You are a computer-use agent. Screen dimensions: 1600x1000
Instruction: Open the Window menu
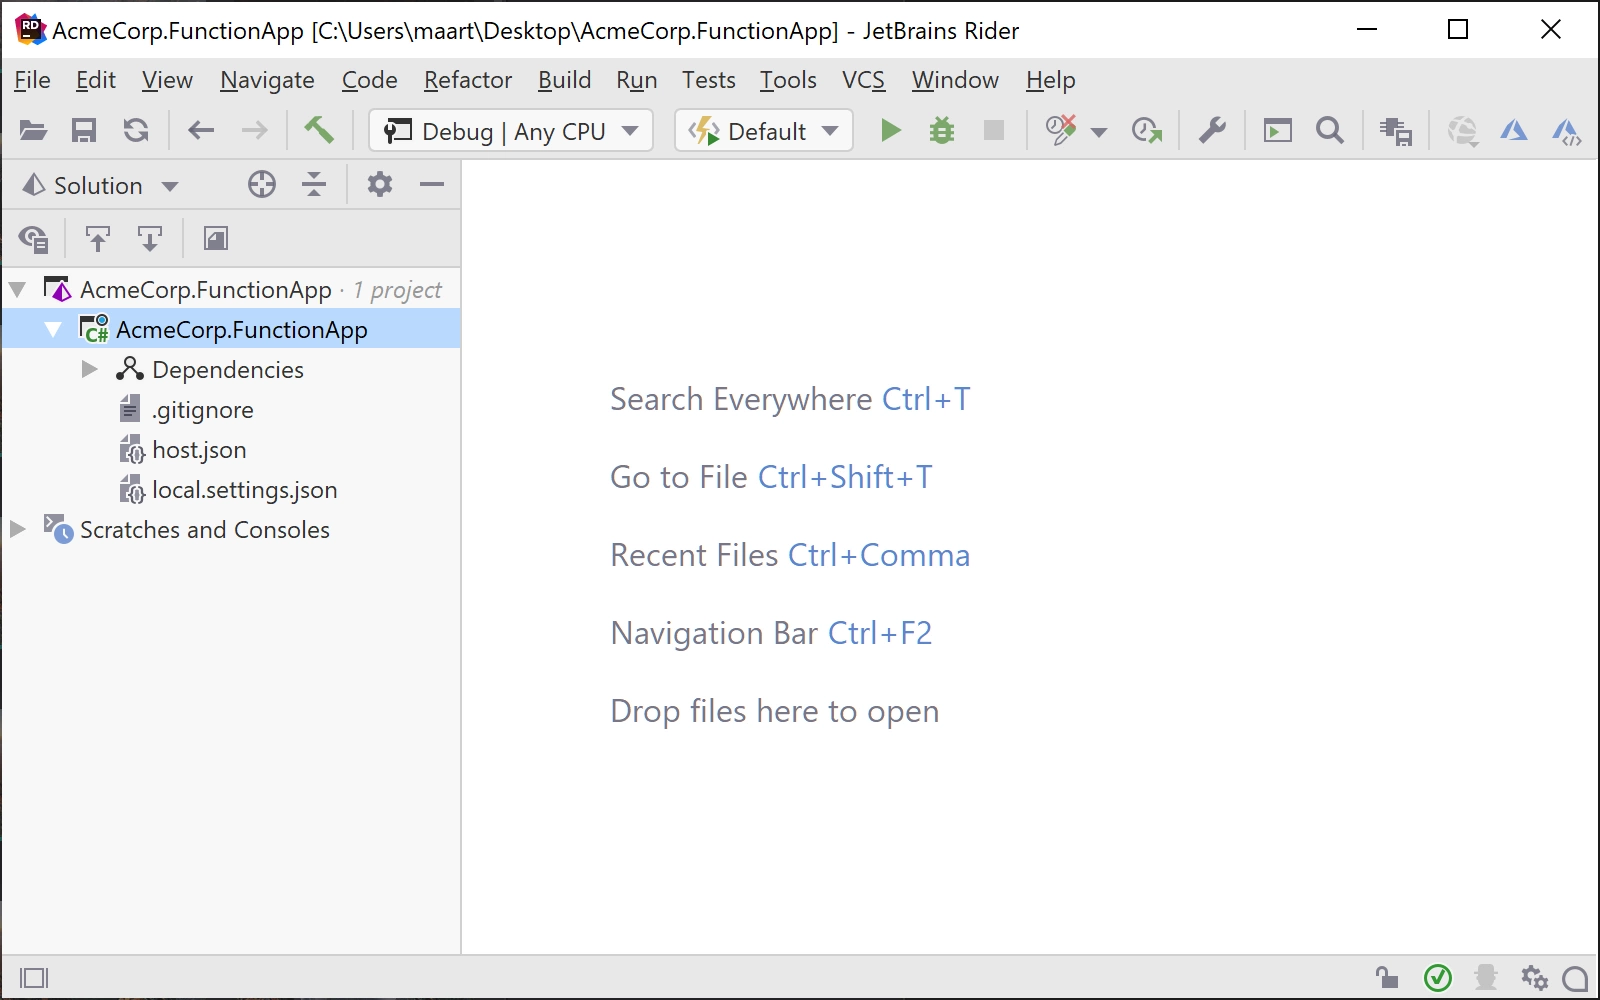click(955, 80)
